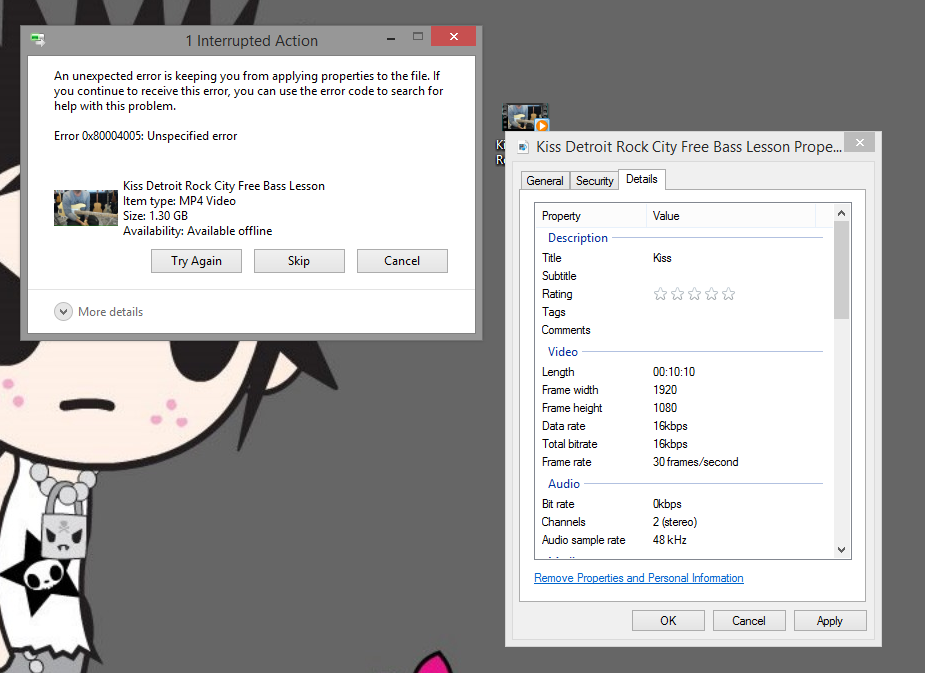Set rating to three stars
The height and width of the screenshot is (673, 925).
coord(694,294)
